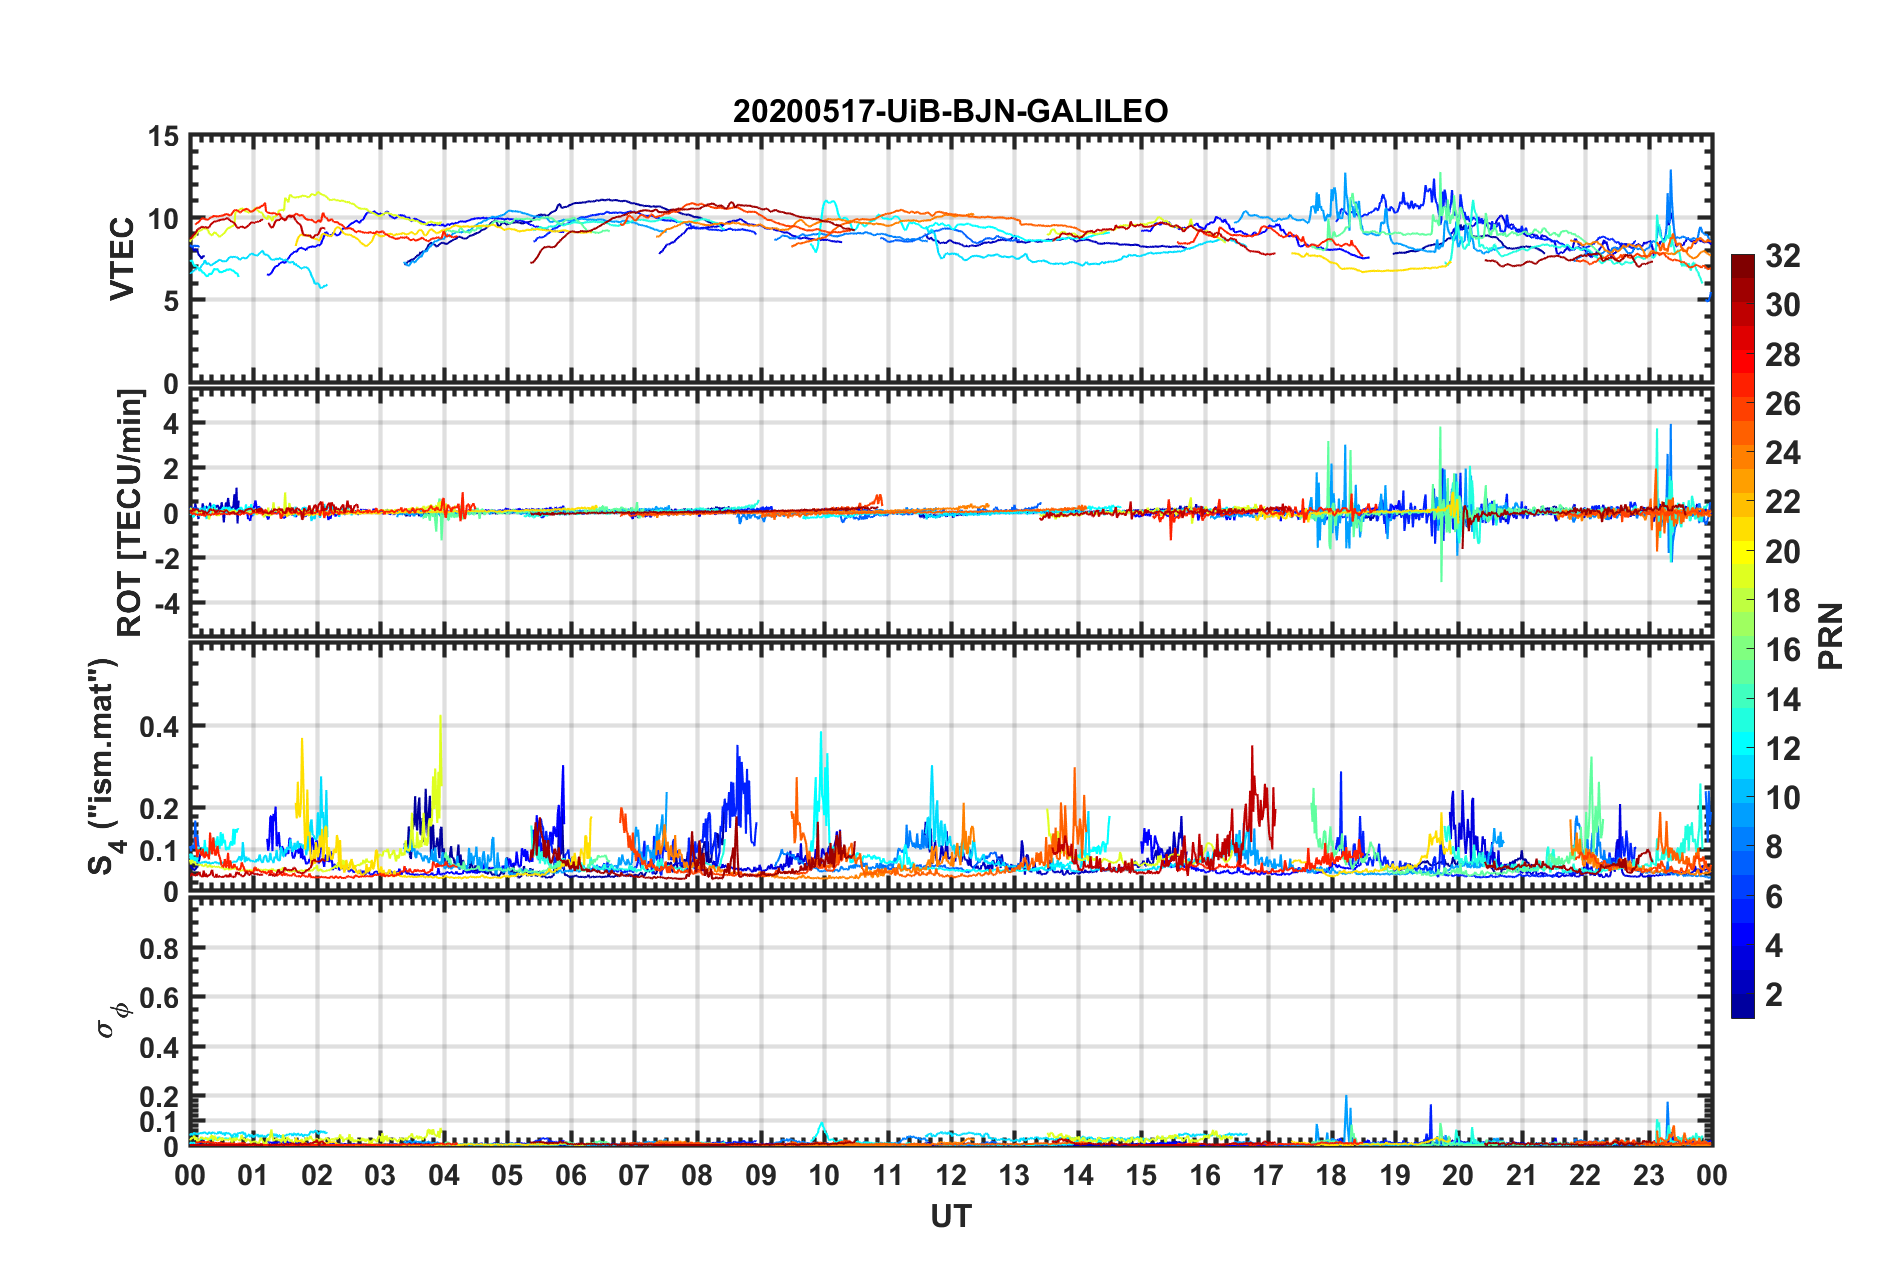Click colorbar tick value 18
The height and width of the screenshot is (1272, 1902).
click(x=1783, y=601)
